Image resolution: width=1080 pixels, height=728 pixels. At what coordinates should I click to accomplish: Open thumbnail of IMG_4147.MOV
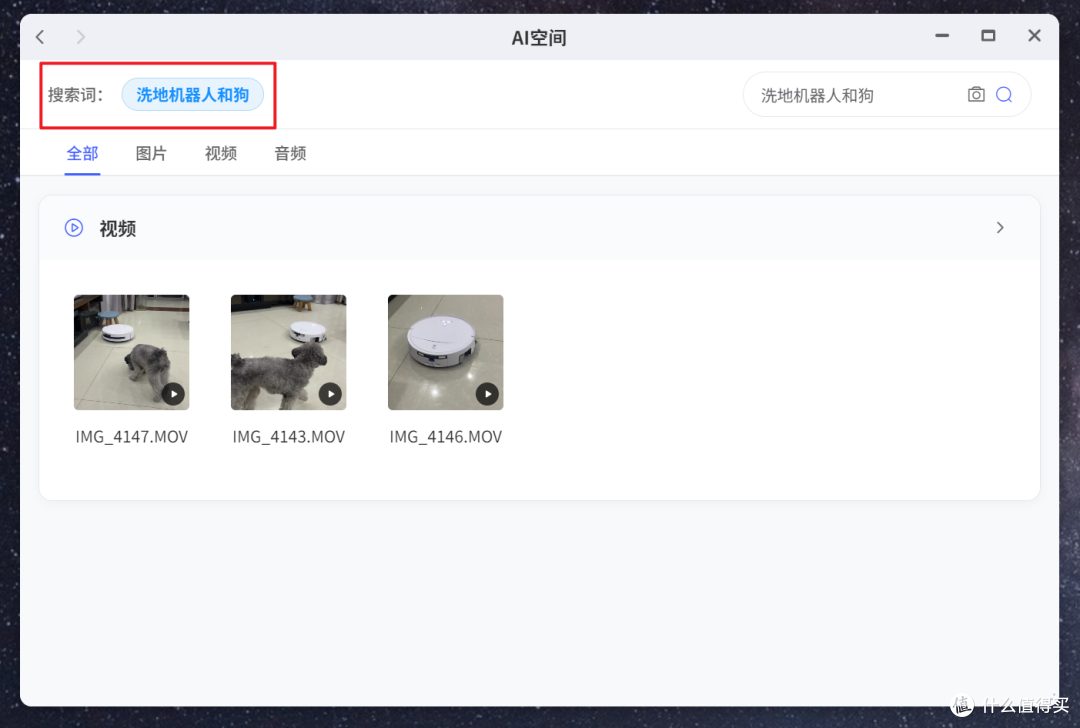coord(132,352)
